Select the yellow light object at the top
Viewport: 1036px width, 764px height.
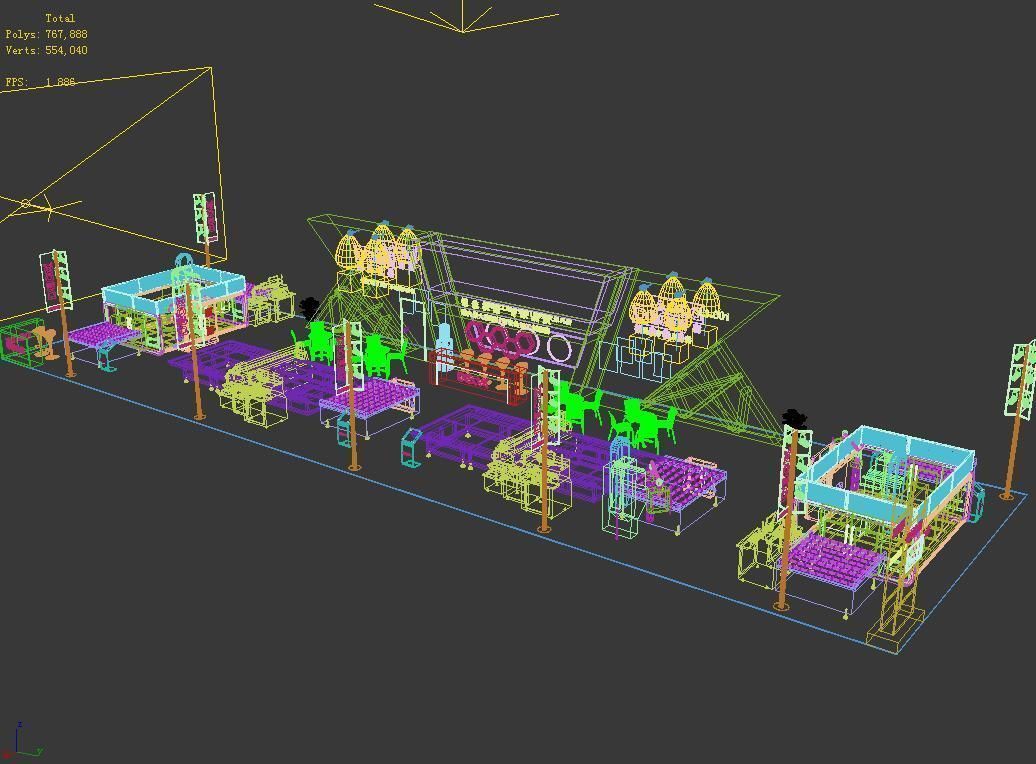click(x=464, y=16)
